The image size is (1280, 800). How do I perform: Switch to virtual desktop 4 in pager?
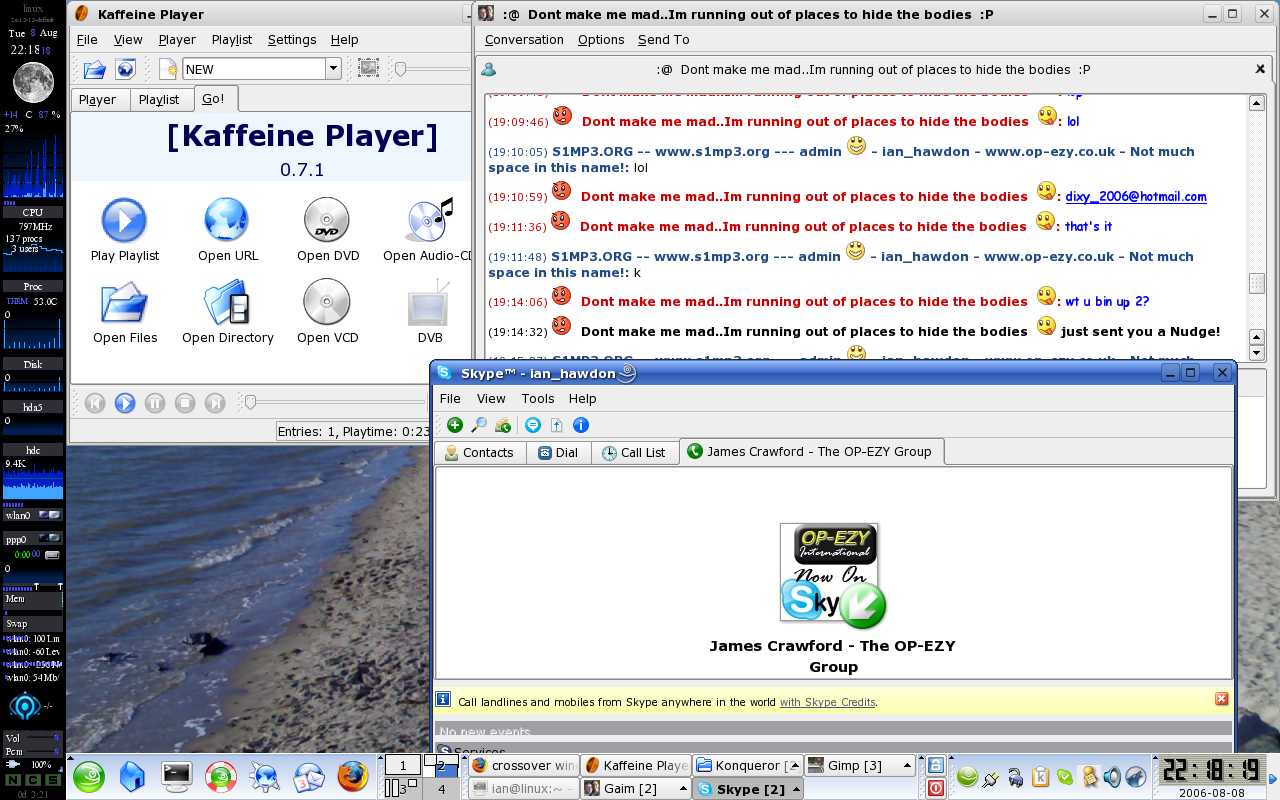click(x=441, y=789)
